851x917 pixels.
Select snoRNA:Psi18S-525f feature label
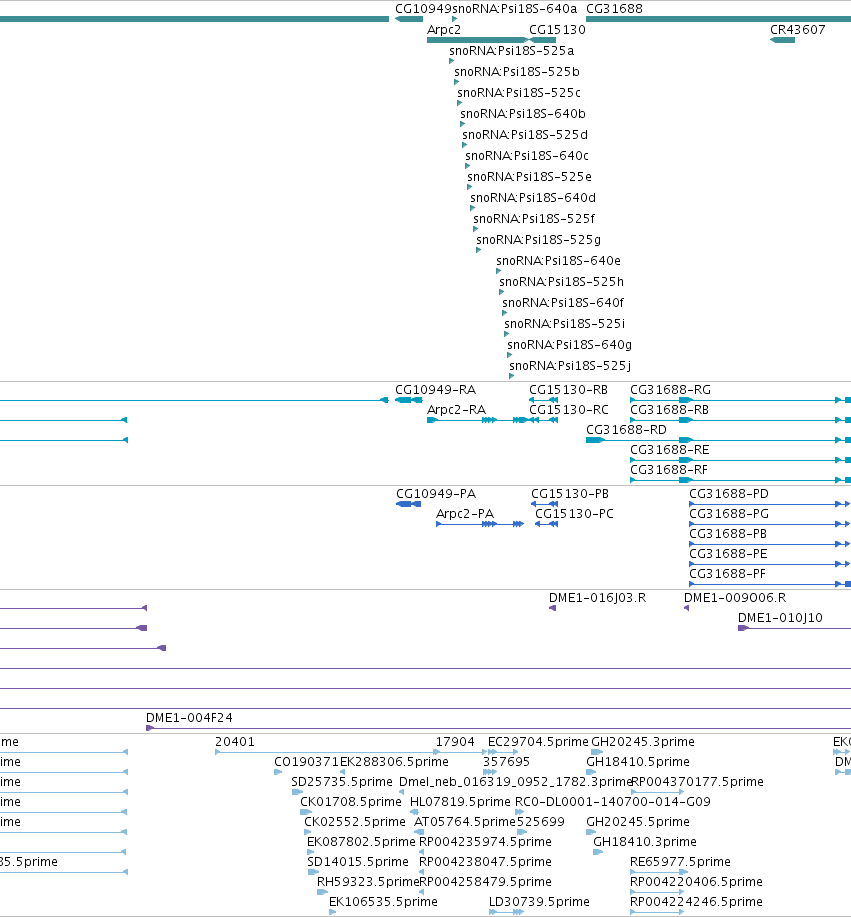pos(534,219)
